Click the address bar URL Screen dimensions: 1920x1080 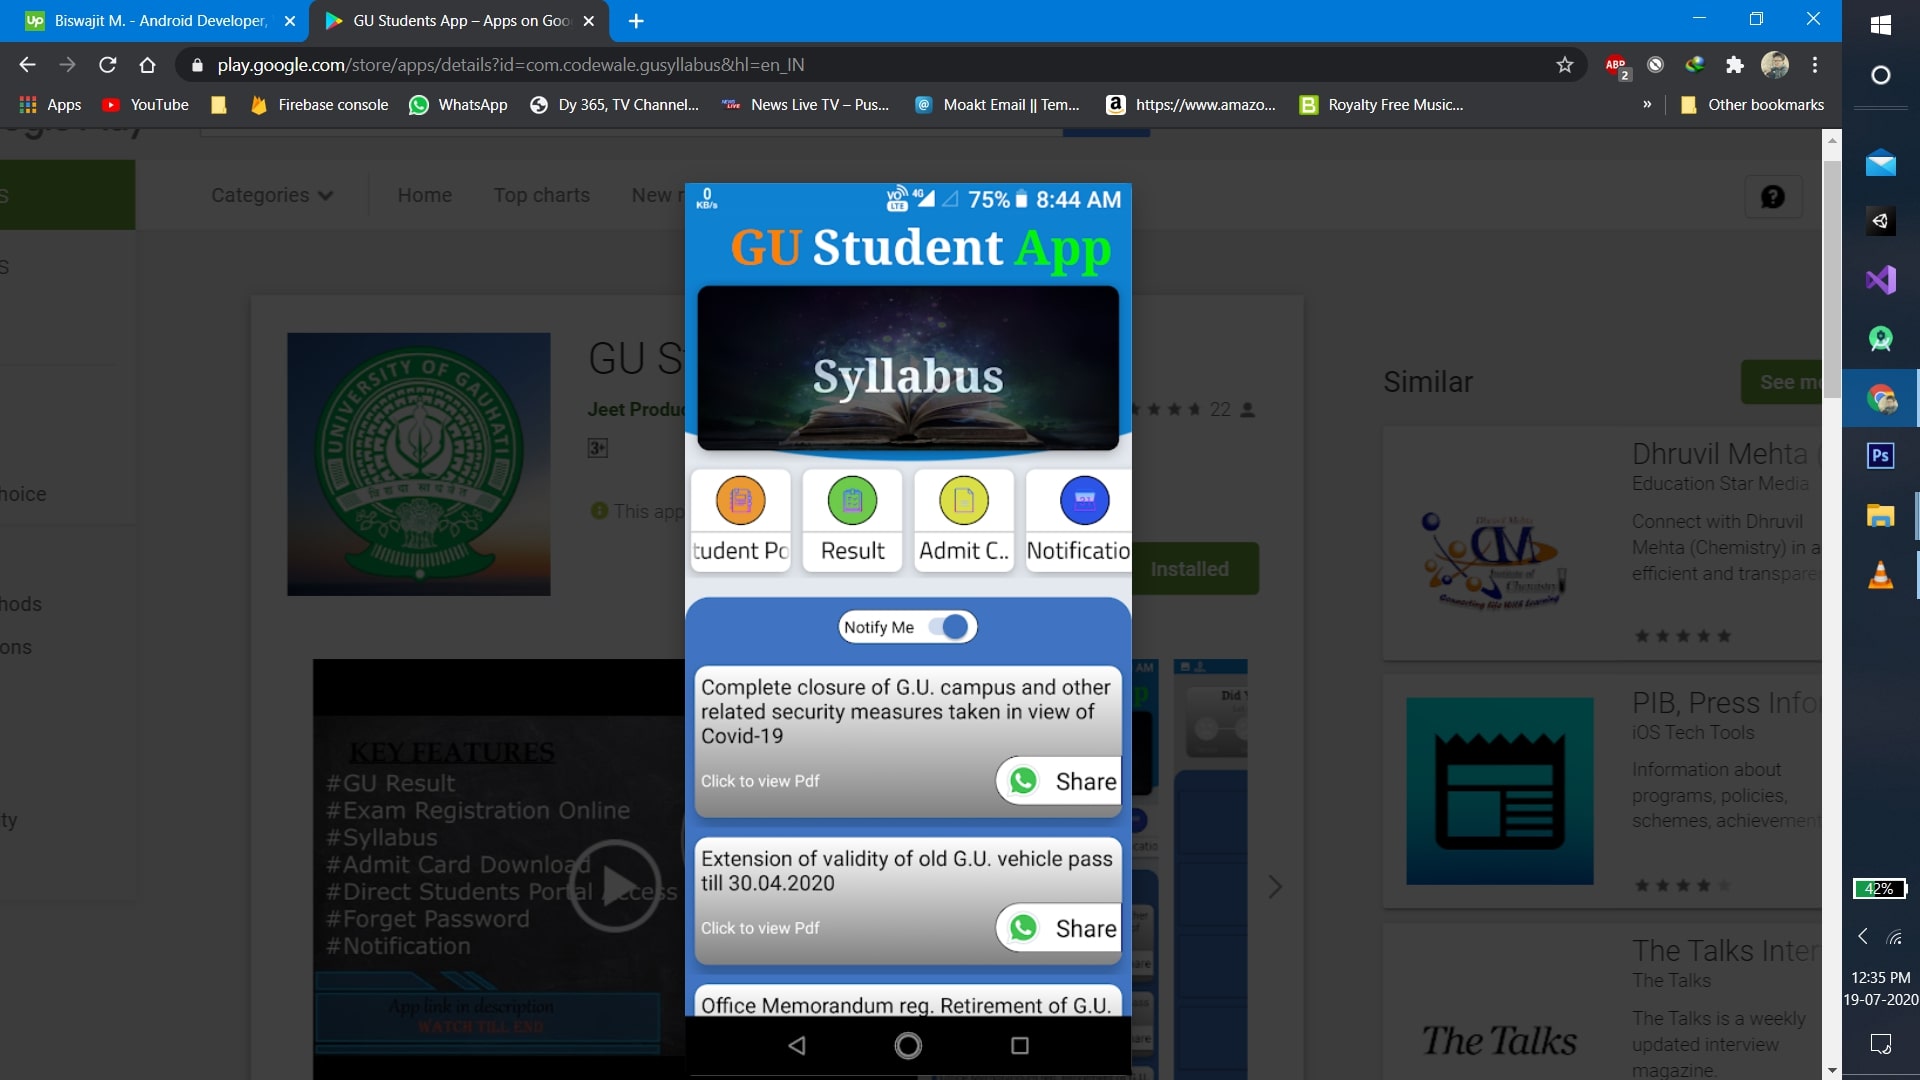point(511,65)
